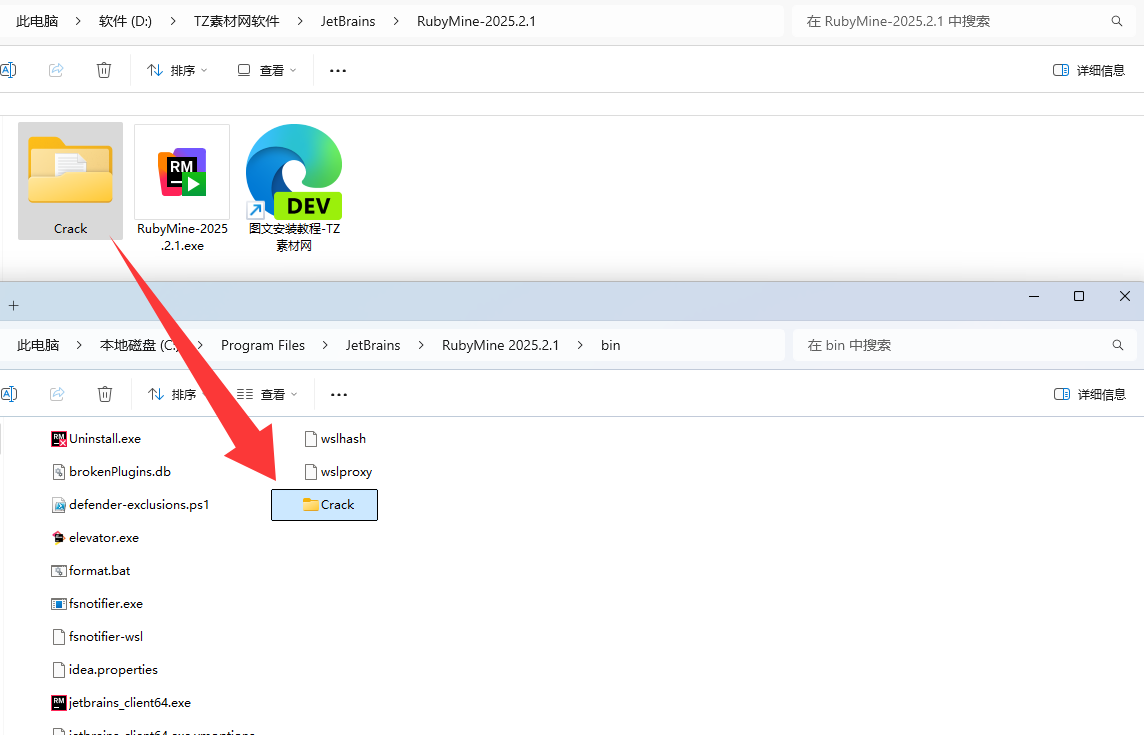Expand the chevron after 本地磁盘 (C:)
1144x735 pixels.
[200, 345]
